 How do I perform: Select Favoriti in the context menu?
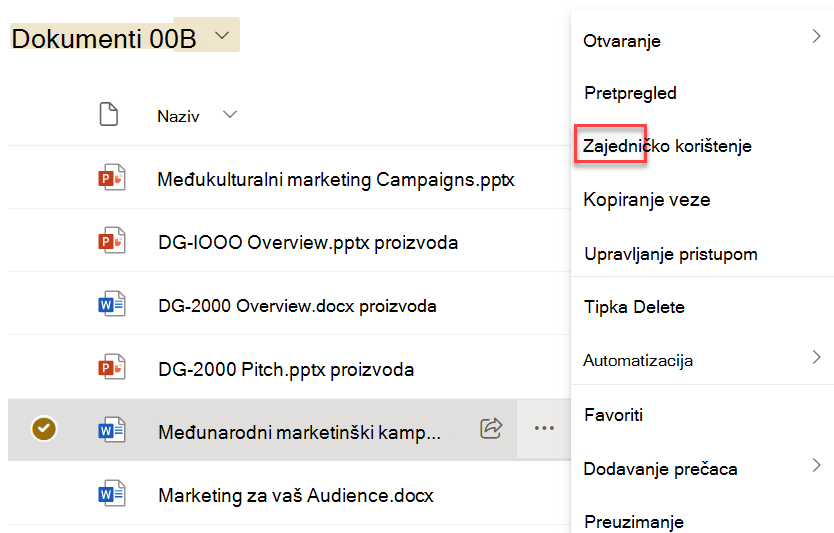coord(613,415)
